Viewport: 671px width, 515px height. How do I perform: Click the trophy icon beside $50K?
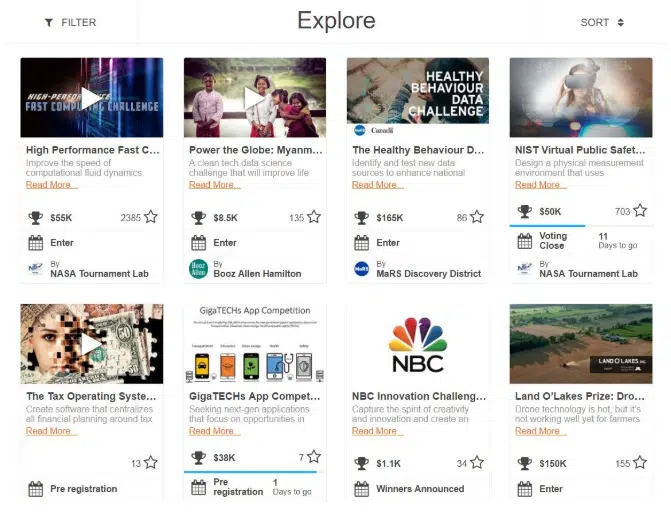[525, 211]
